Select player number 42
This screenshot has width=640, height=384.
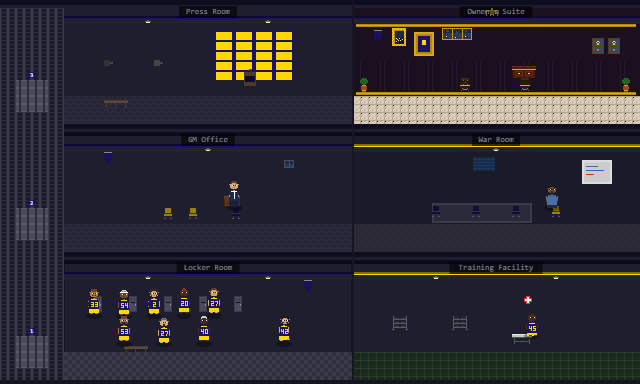coord(284,330)
